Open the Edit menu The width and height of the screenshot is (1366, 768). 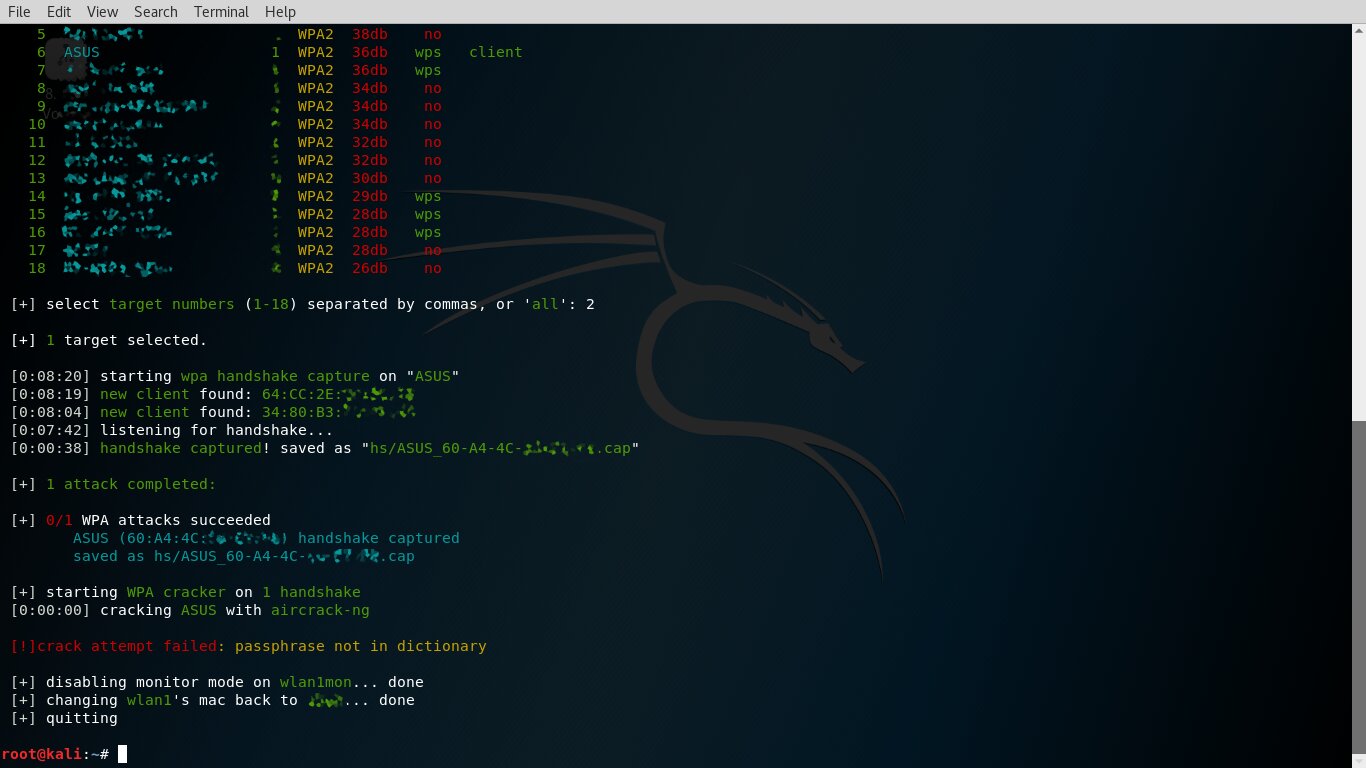pos(59,12)
